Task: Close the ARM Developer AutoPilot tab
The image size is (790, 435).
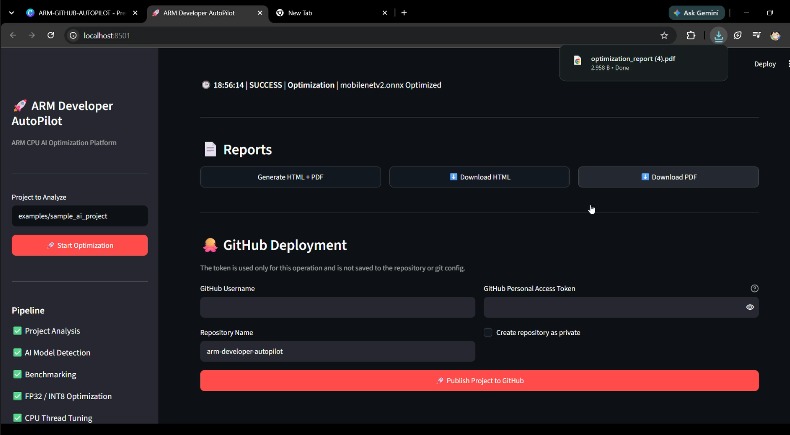Action: [260, 13]
